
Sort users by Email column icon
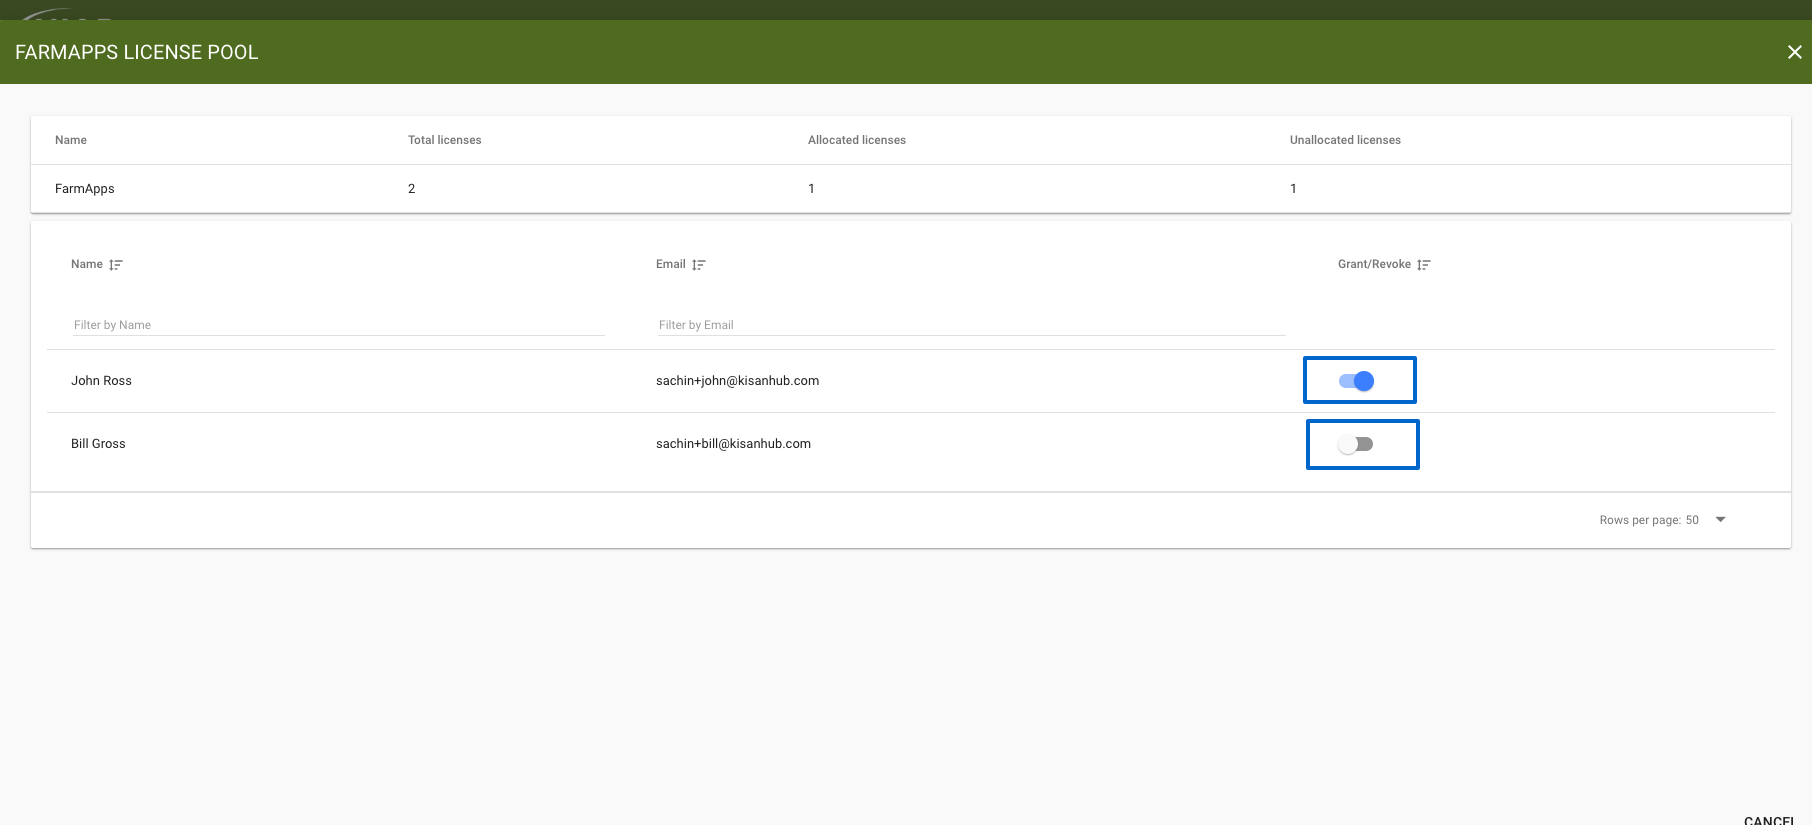699,265
